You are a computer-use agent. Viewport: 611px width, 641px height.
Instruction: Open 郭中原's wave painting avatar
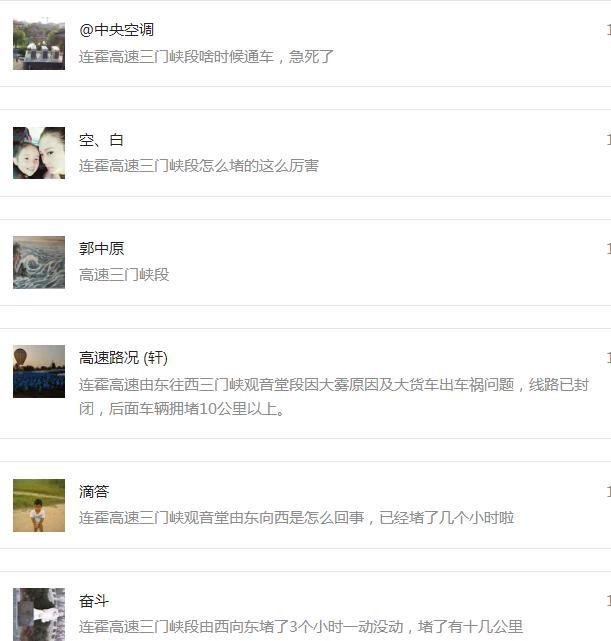(x=39, y=262)
